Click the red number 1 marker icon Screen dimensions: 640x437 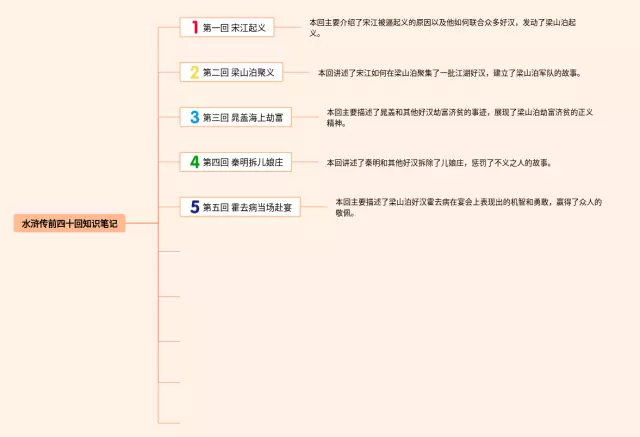coord(194,27)
